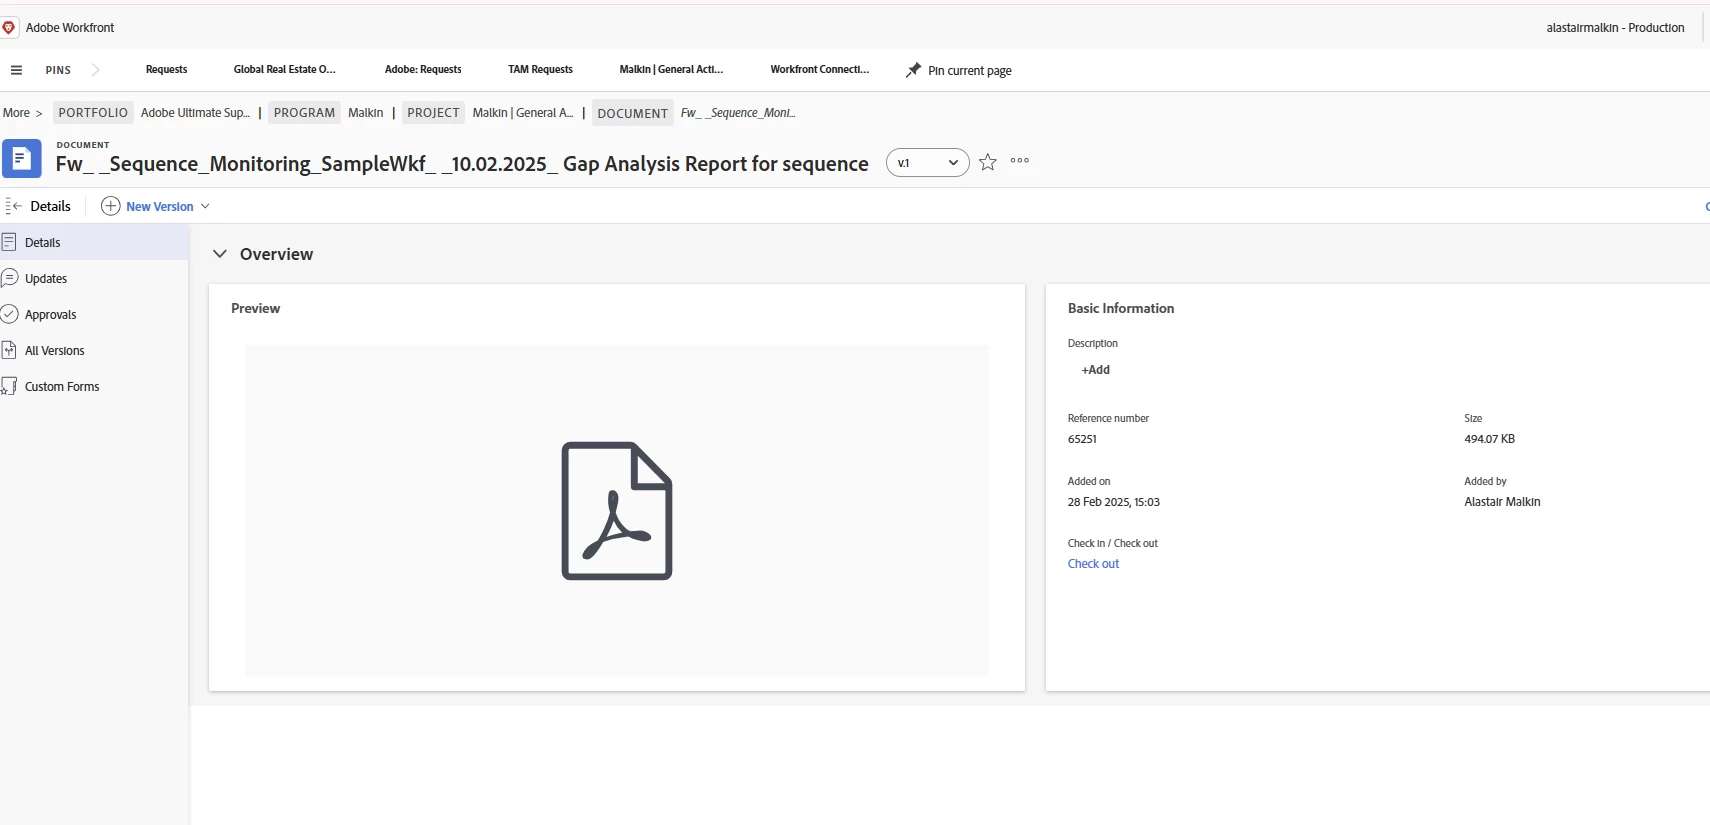
Task: Open the hamburger main menu
Action: click(16, 70)
